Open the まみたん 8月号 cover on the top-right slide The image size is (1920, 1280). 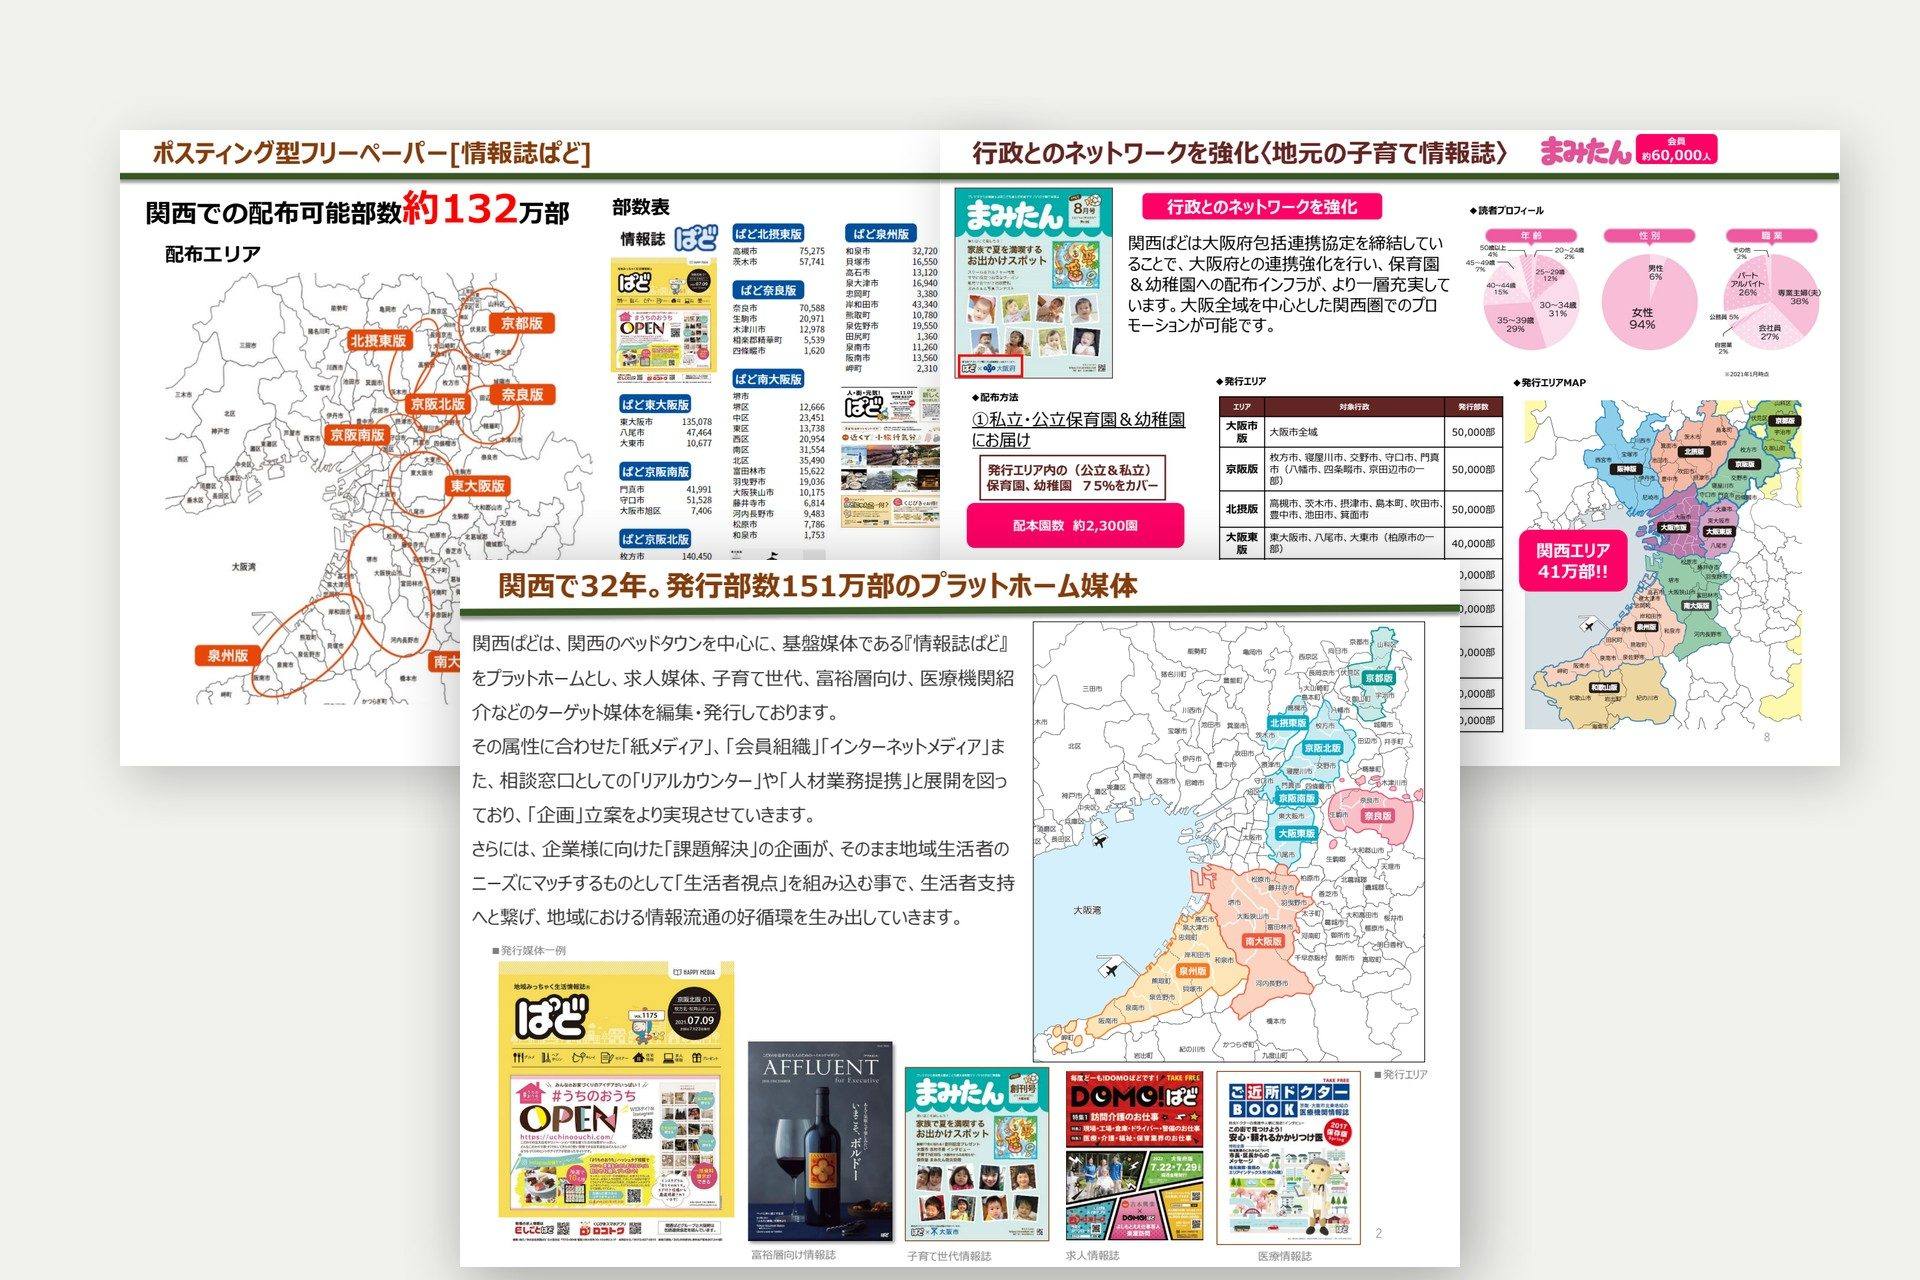(x=1034, y=283)
